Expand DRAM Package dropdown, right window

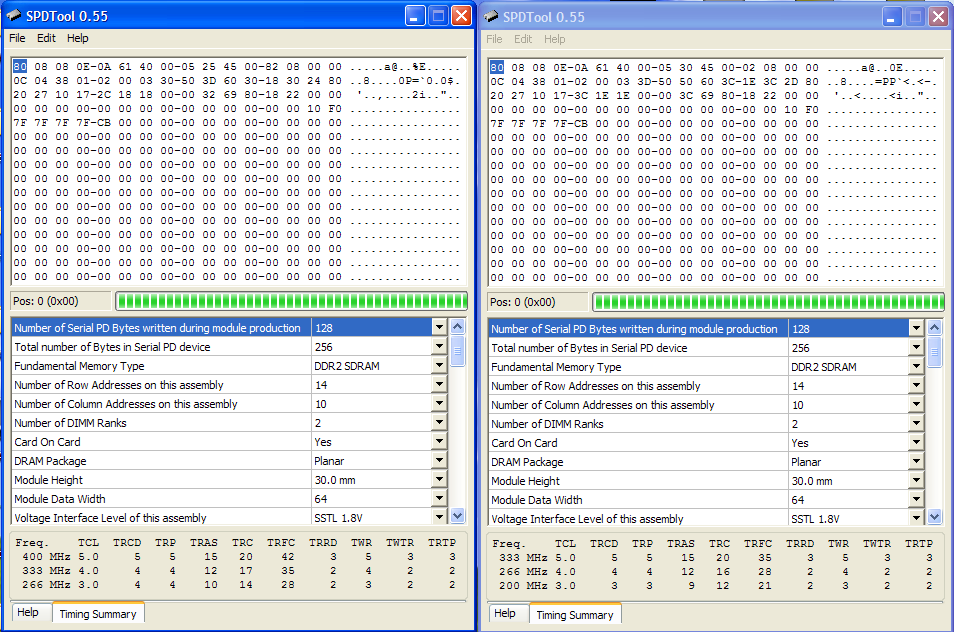[916, 462]
